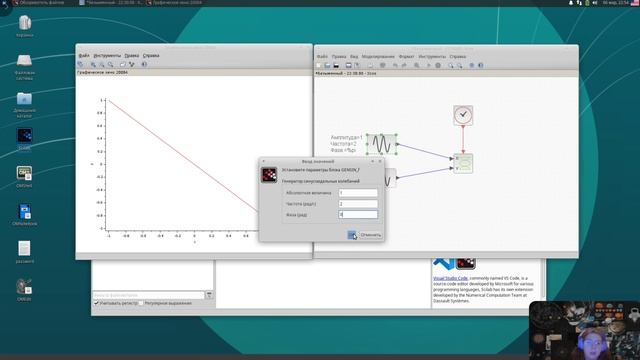Confirm dialog with the OK button
This screenshot has width=640, height=360.
point(352,235)
